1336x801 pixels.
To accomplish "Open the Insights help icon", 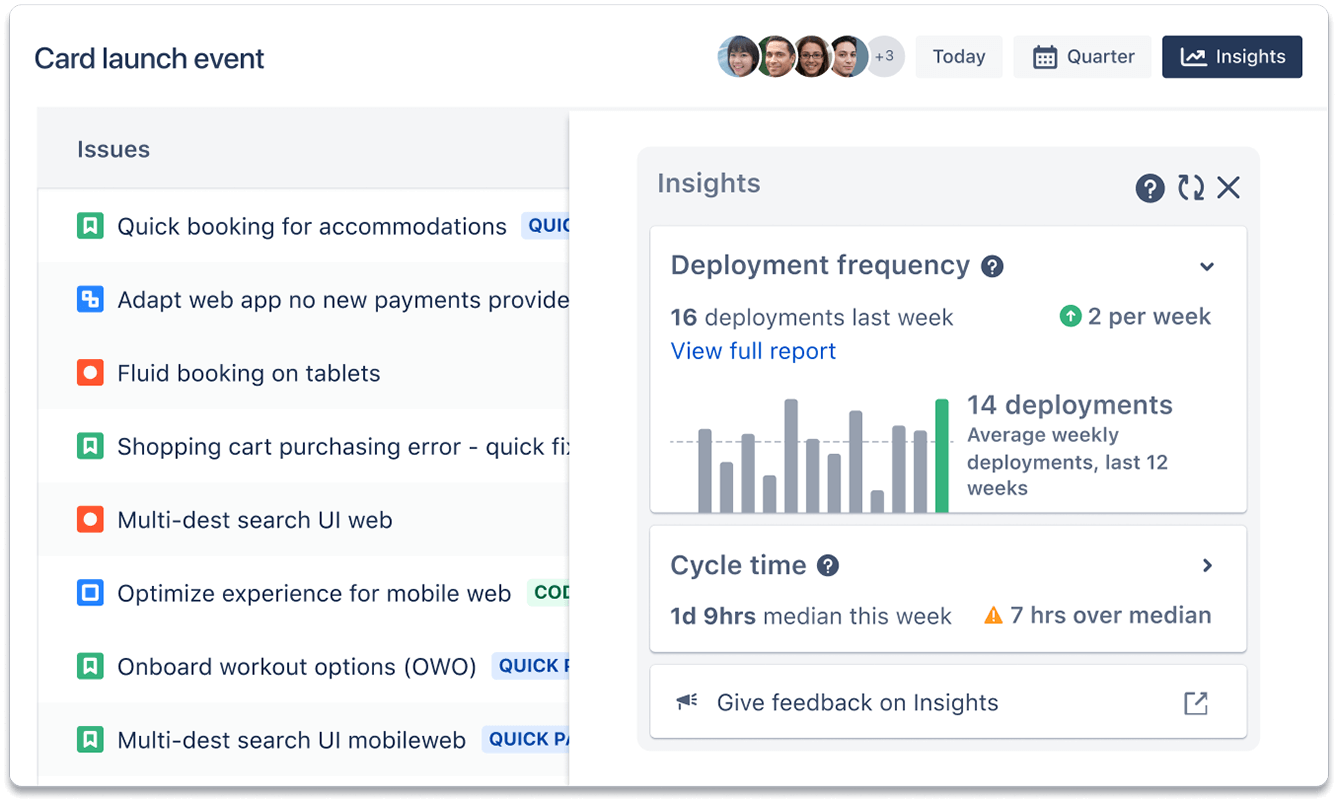I will [x=1150, y=187].
